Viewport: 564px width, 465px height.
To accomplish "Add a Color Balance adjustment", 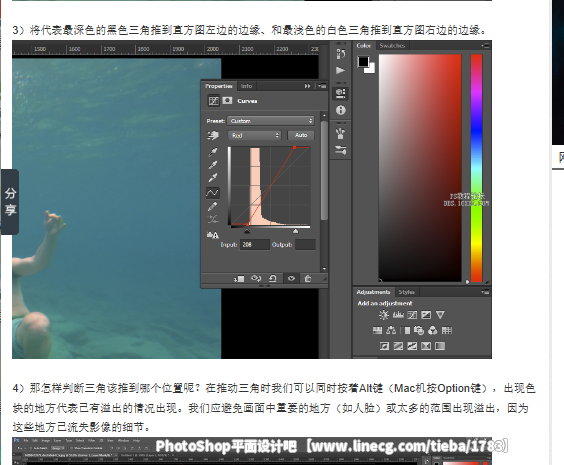I will (391, 330).
